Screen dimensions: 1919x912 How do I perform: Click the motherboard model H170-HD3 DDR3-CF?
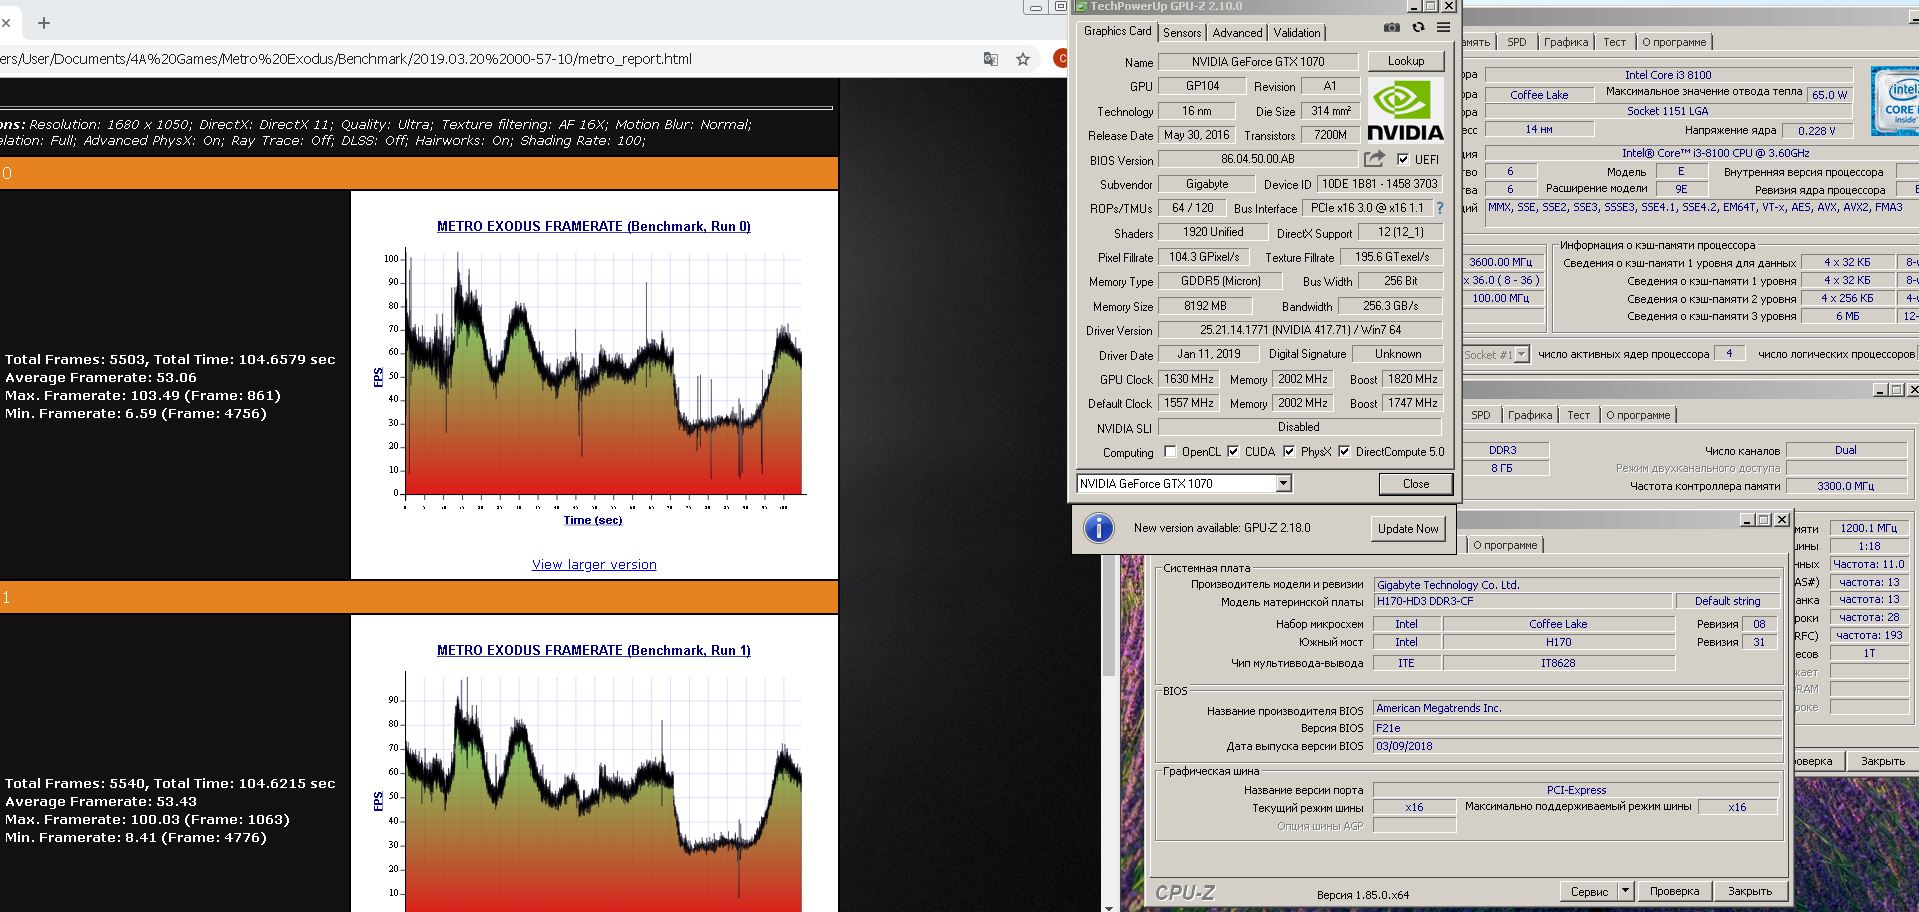[1523, 601]
